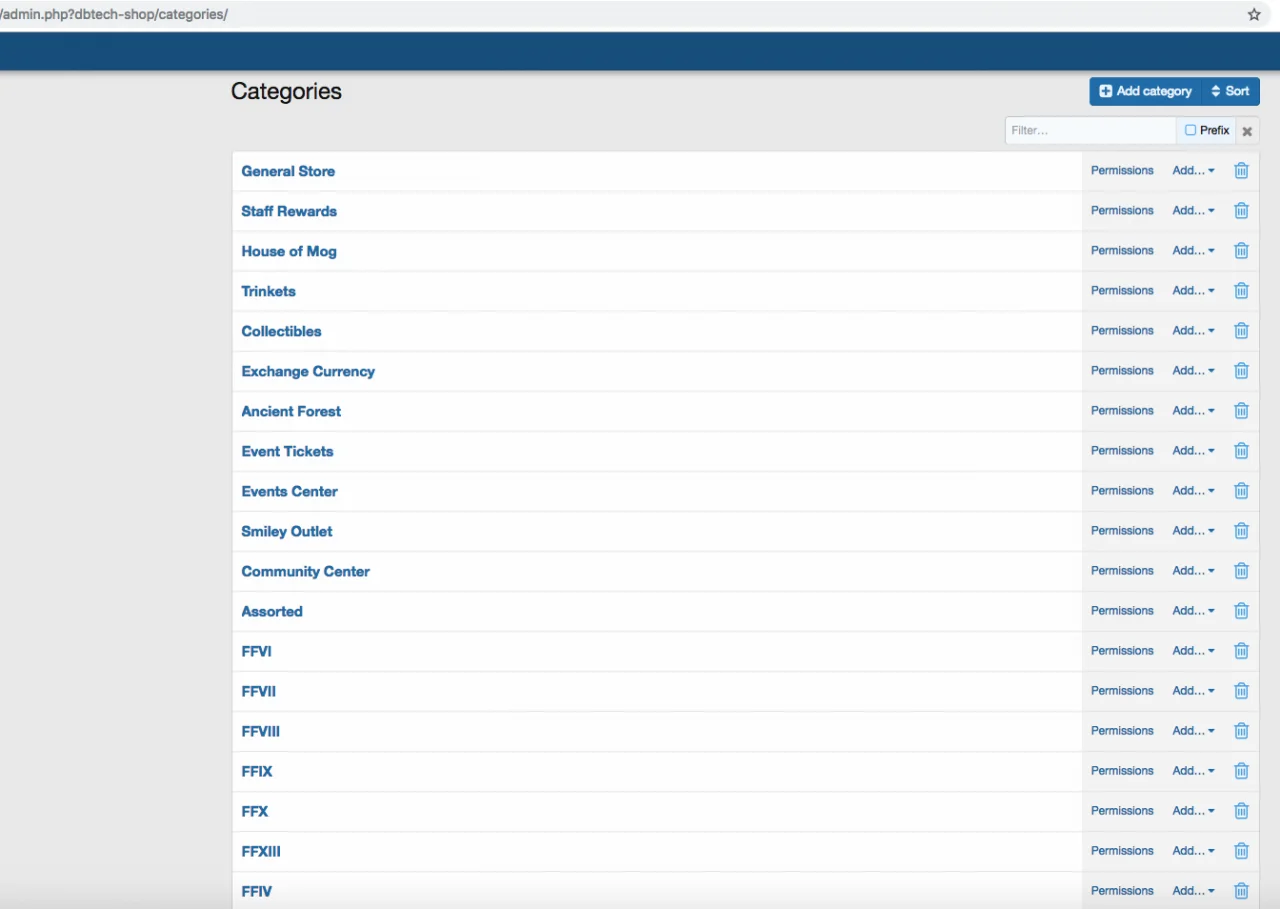Screen dimensions: 1280x909
Task: Delete the General Store category via trash icon
Action: pos(1241,171)
